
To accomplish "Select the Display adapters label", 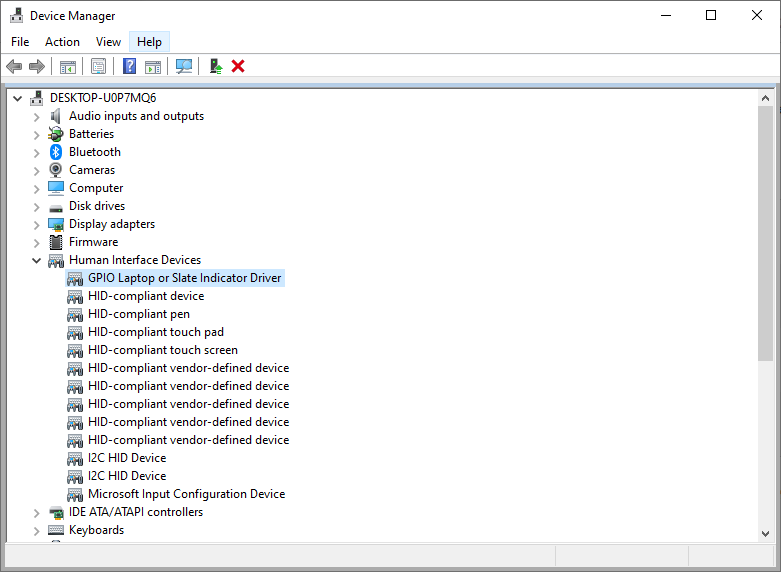I will point(112,224).
